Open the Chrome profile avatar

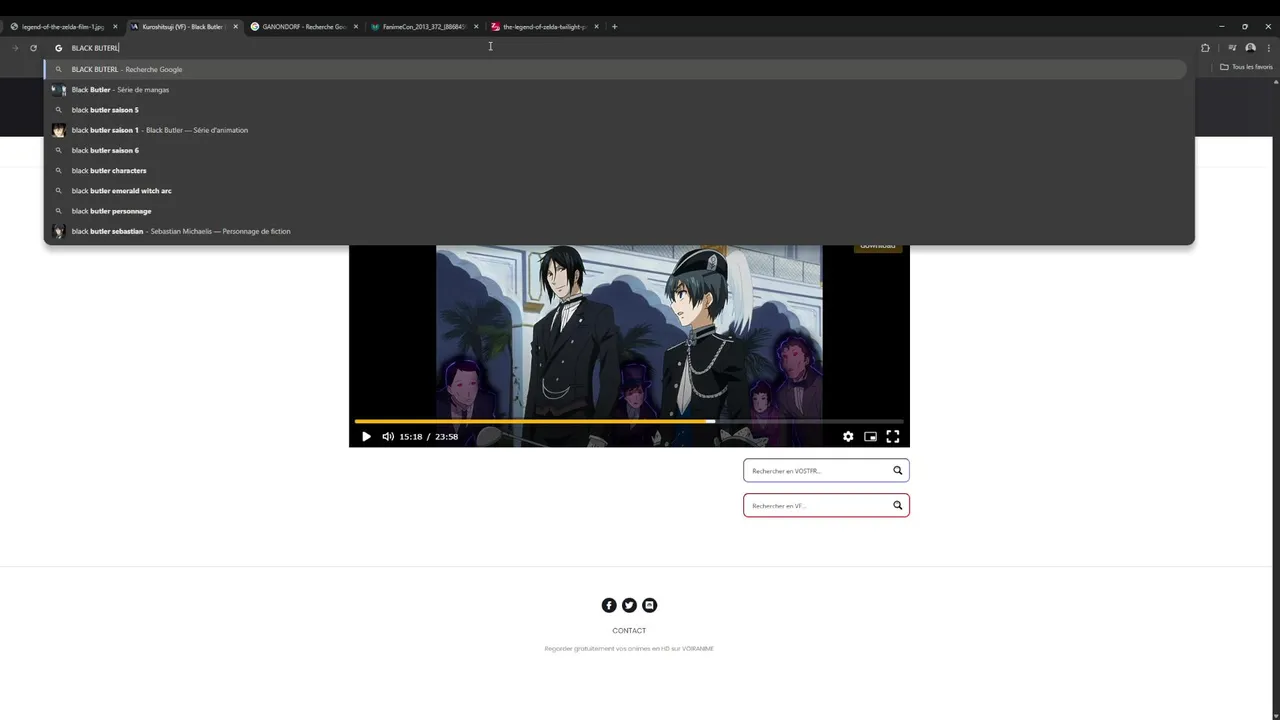point(1250,48)
